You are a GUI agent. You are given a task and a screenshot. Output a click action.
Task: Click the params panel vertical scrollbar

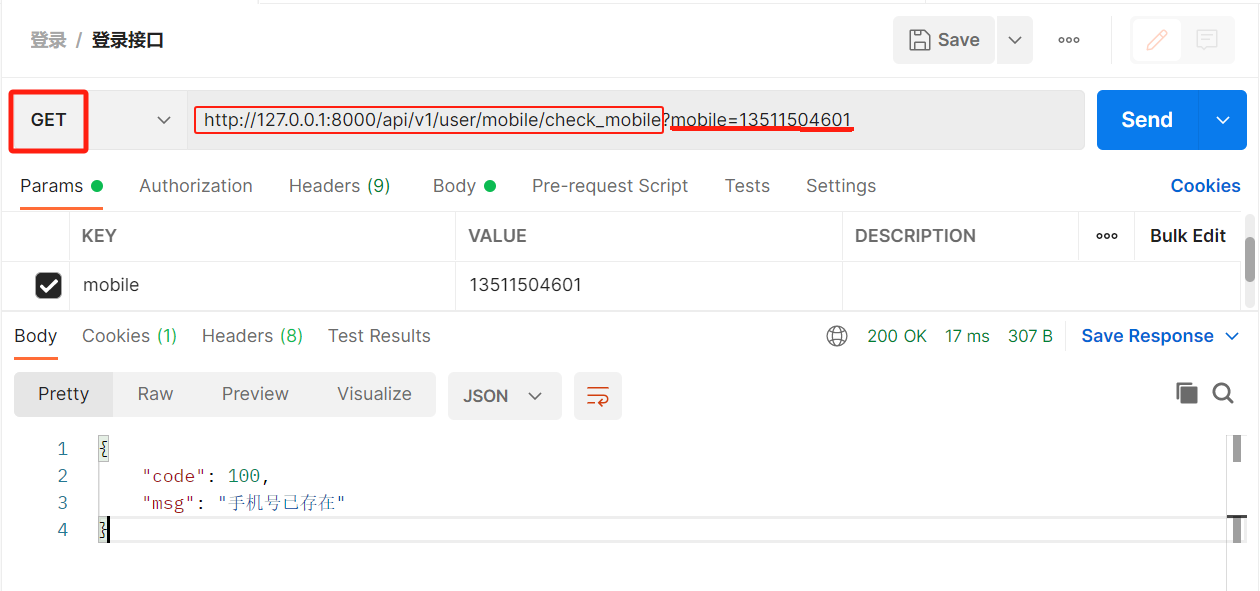click(1250, 260)
